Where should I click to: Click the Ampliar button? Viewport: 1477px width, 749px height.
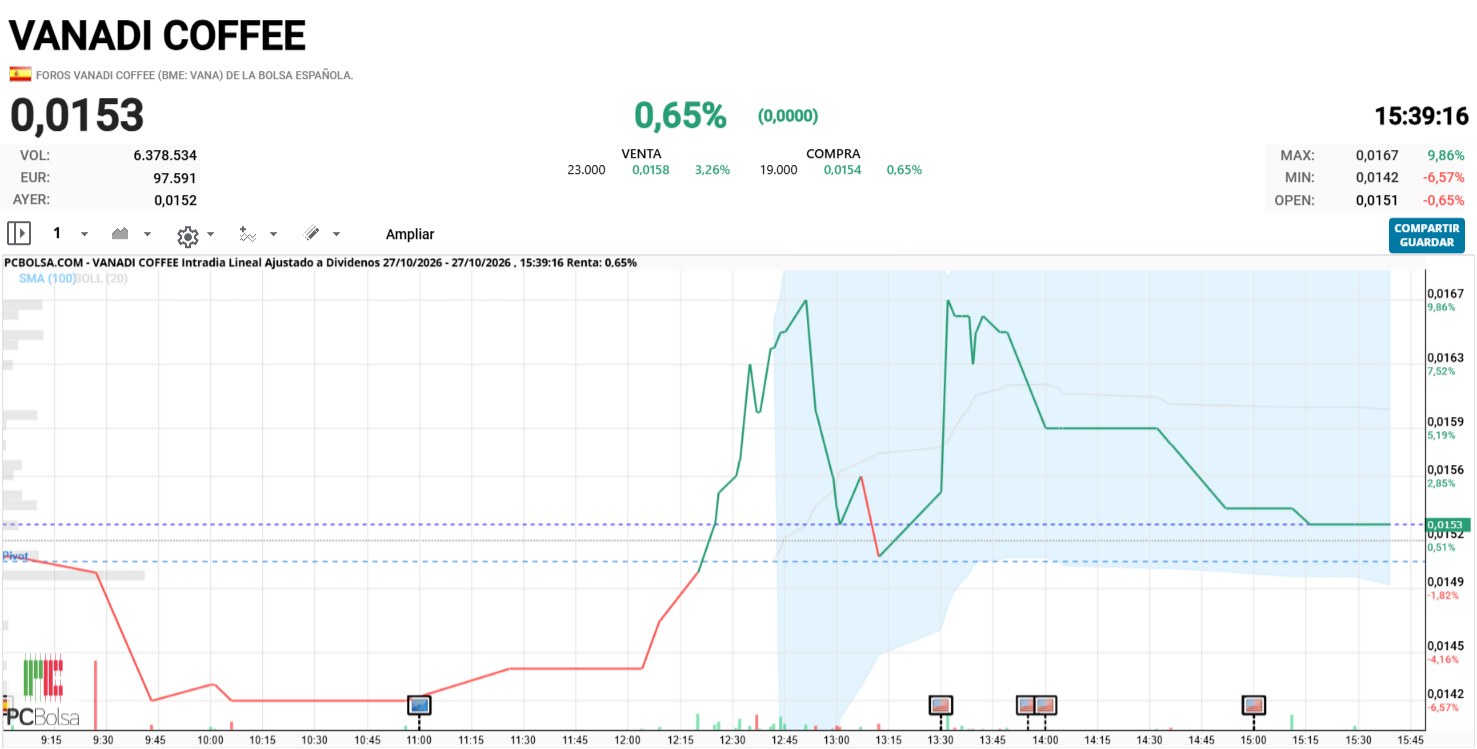click(x=410, y=234)
